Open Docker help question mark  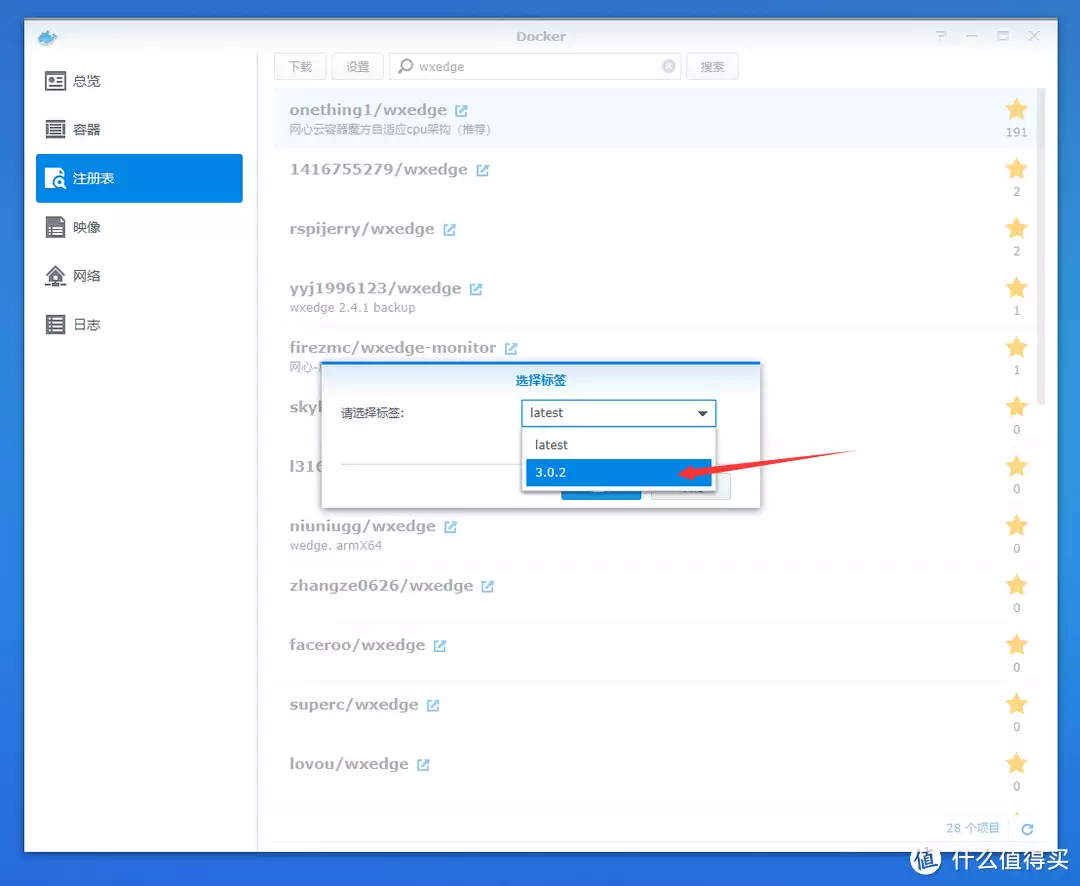point(941,35)
